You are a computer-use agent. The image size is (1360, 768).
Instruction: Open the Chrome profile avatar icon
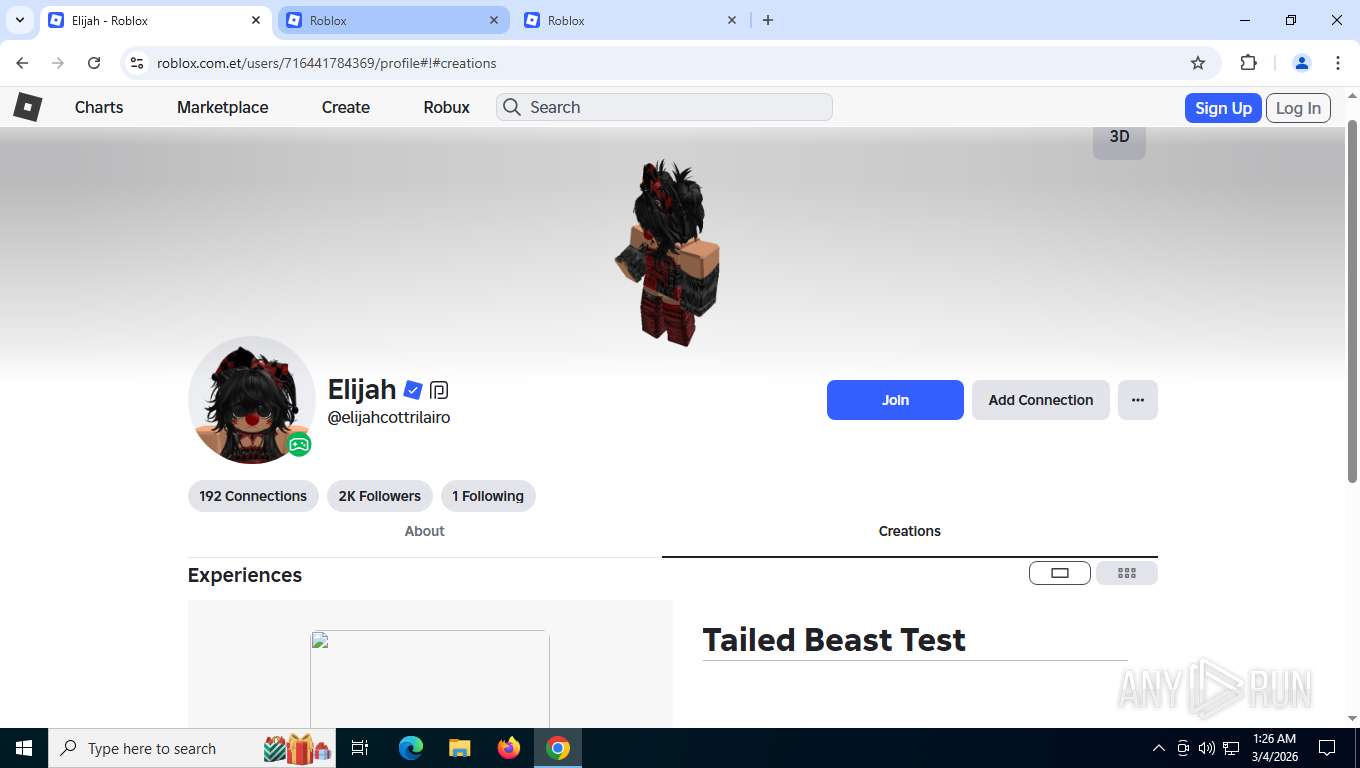tap(1302, 63)
